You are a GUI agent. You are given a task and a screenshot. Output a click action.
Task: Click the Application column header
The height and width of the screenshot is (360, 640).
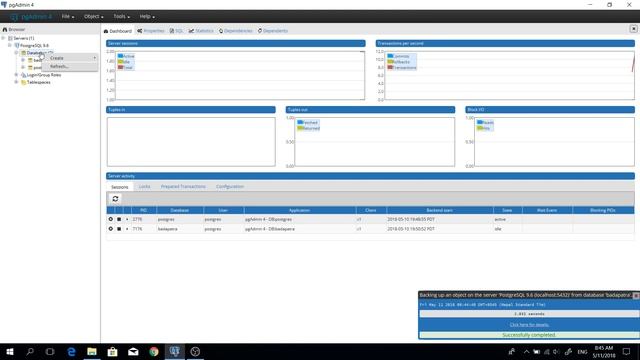point(300,210)
